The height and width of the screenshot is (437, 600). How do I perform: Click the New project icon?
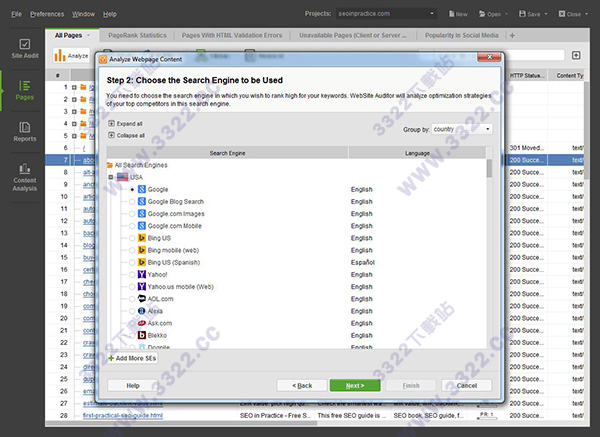coord(452,14)
